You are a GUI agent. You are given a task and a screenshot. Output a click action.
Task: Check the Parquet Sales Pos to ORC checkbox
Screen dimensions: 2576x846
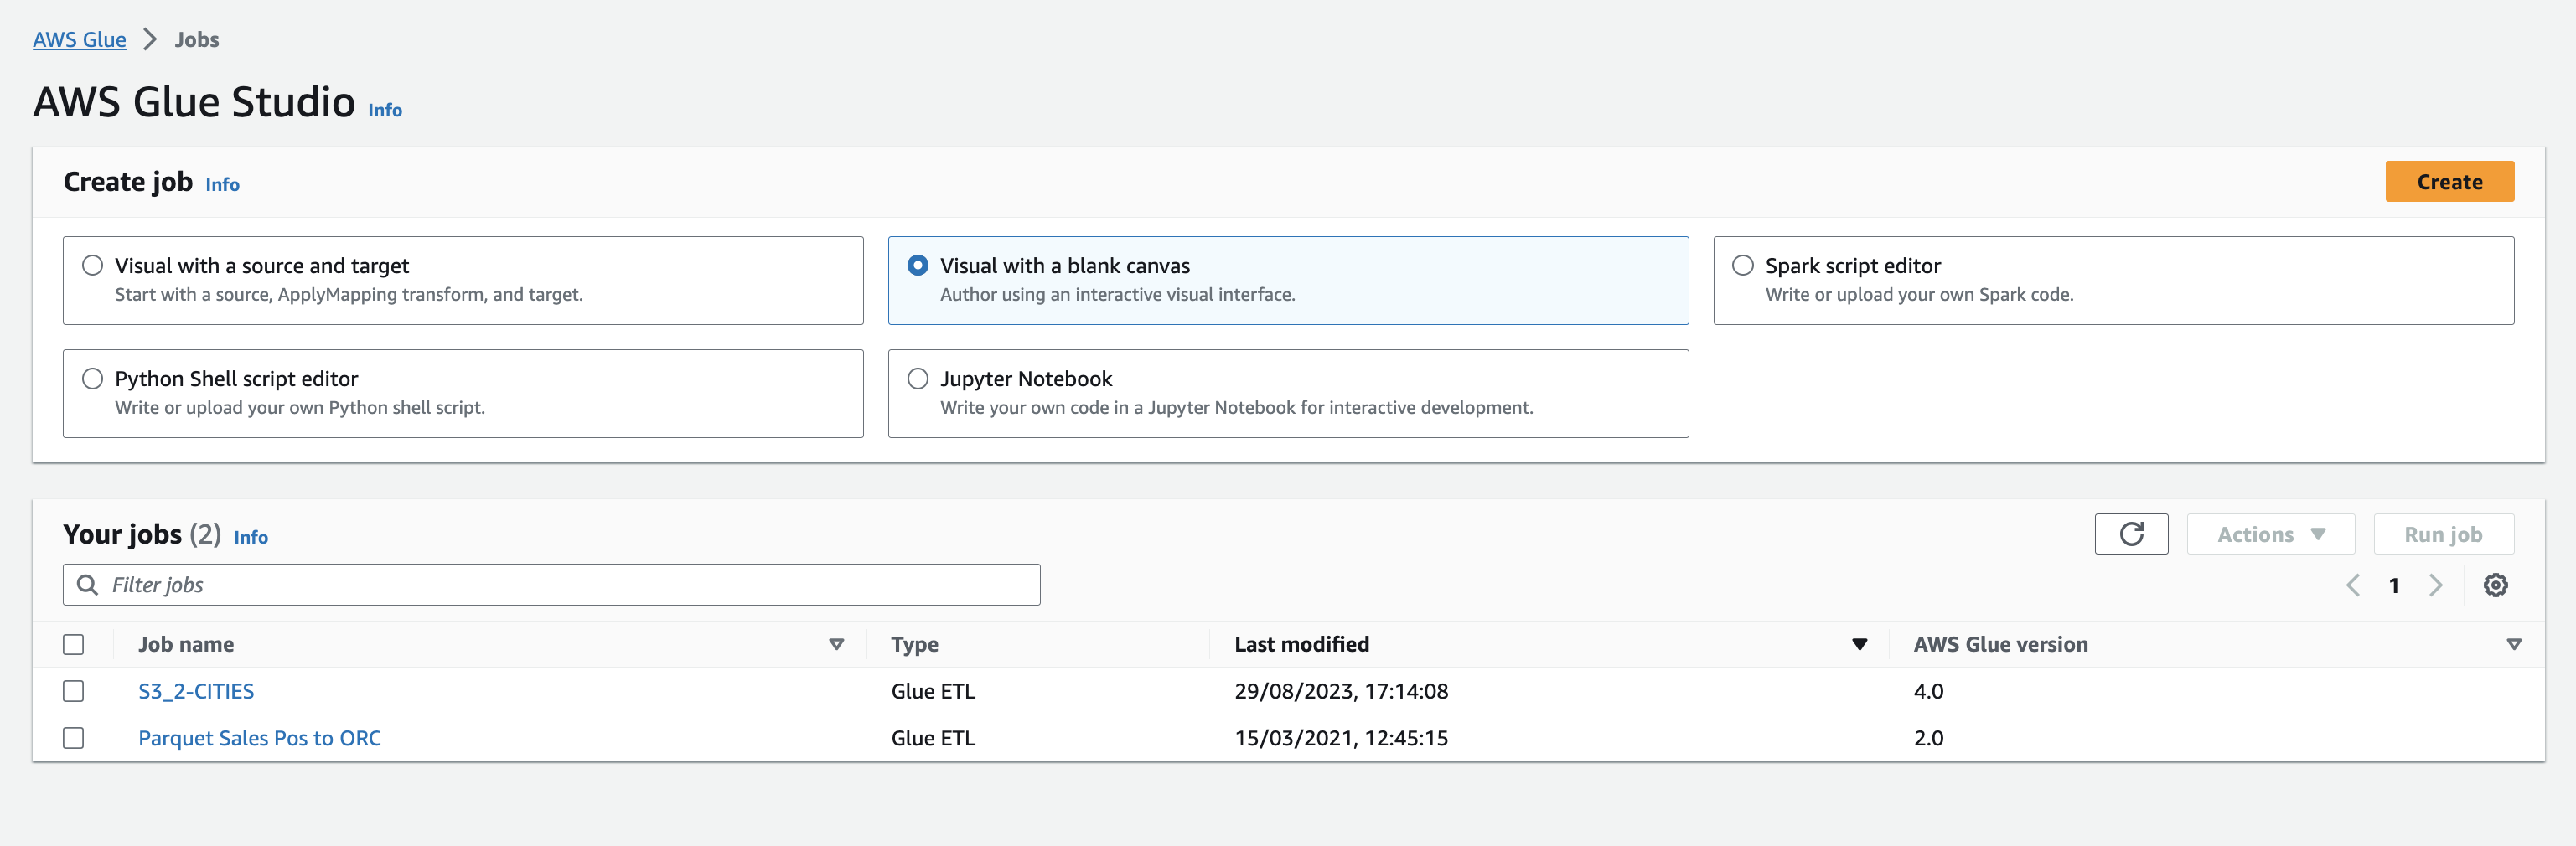(x=73, y=738)
